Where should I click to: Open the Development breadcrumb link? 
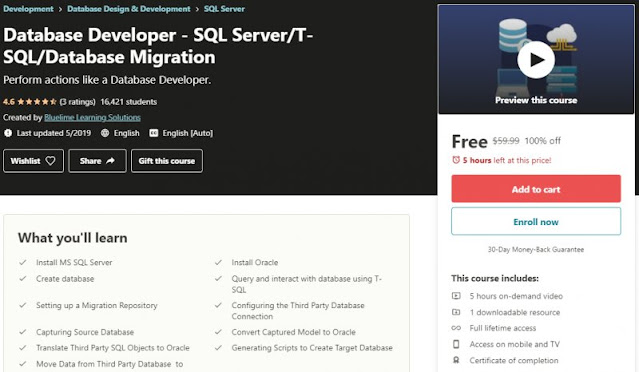[x=28, y=9]
